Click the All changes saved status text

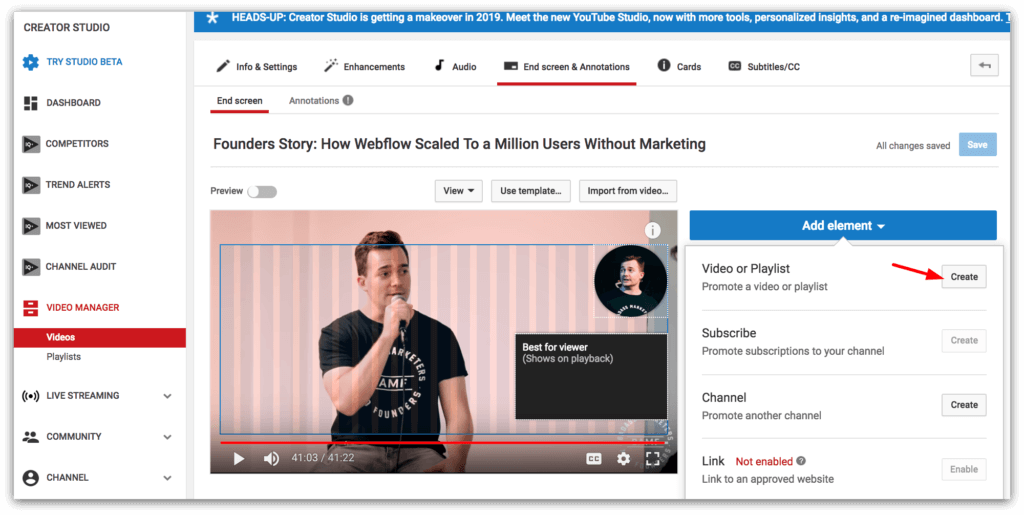tap(912, 146)
